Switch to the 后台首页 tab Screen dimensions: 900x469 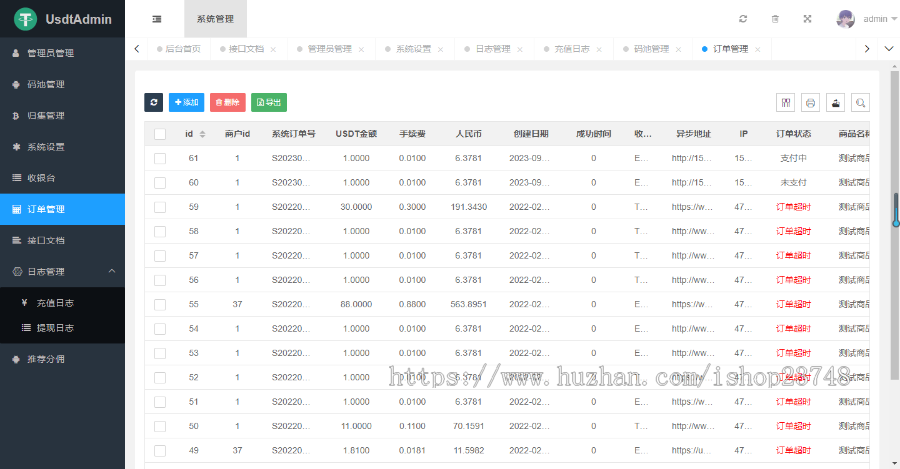click(179, 49)
